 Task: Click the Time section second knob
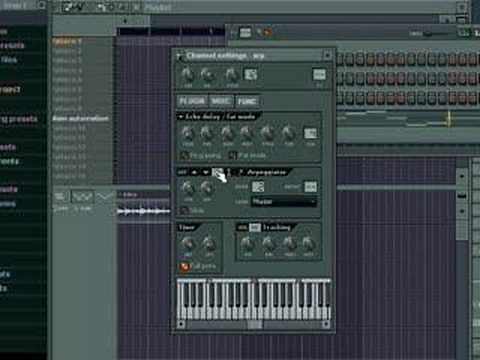point(209,244)
